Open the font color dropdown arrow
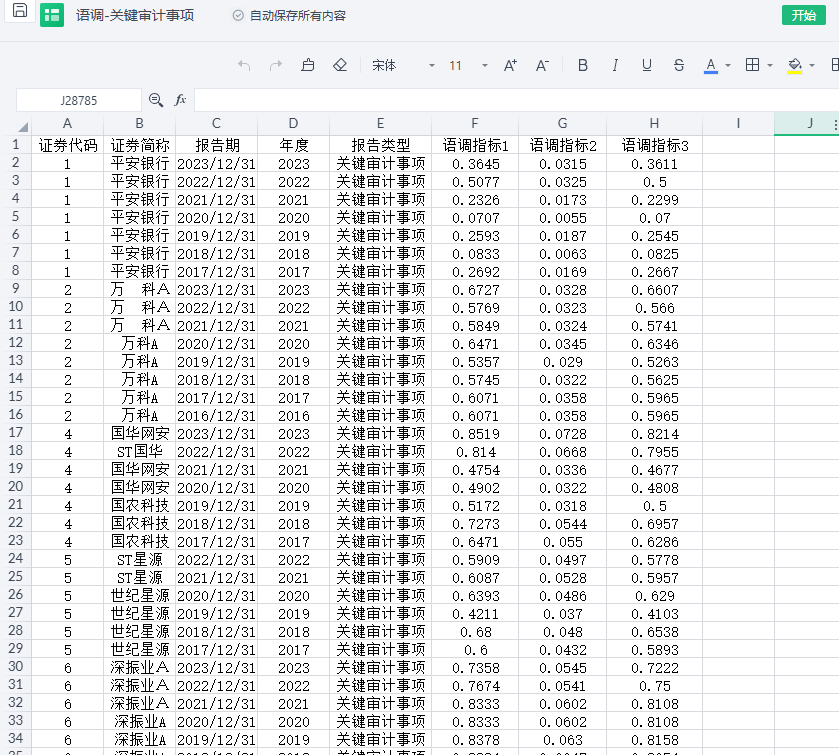 click(x=728, y=66)
